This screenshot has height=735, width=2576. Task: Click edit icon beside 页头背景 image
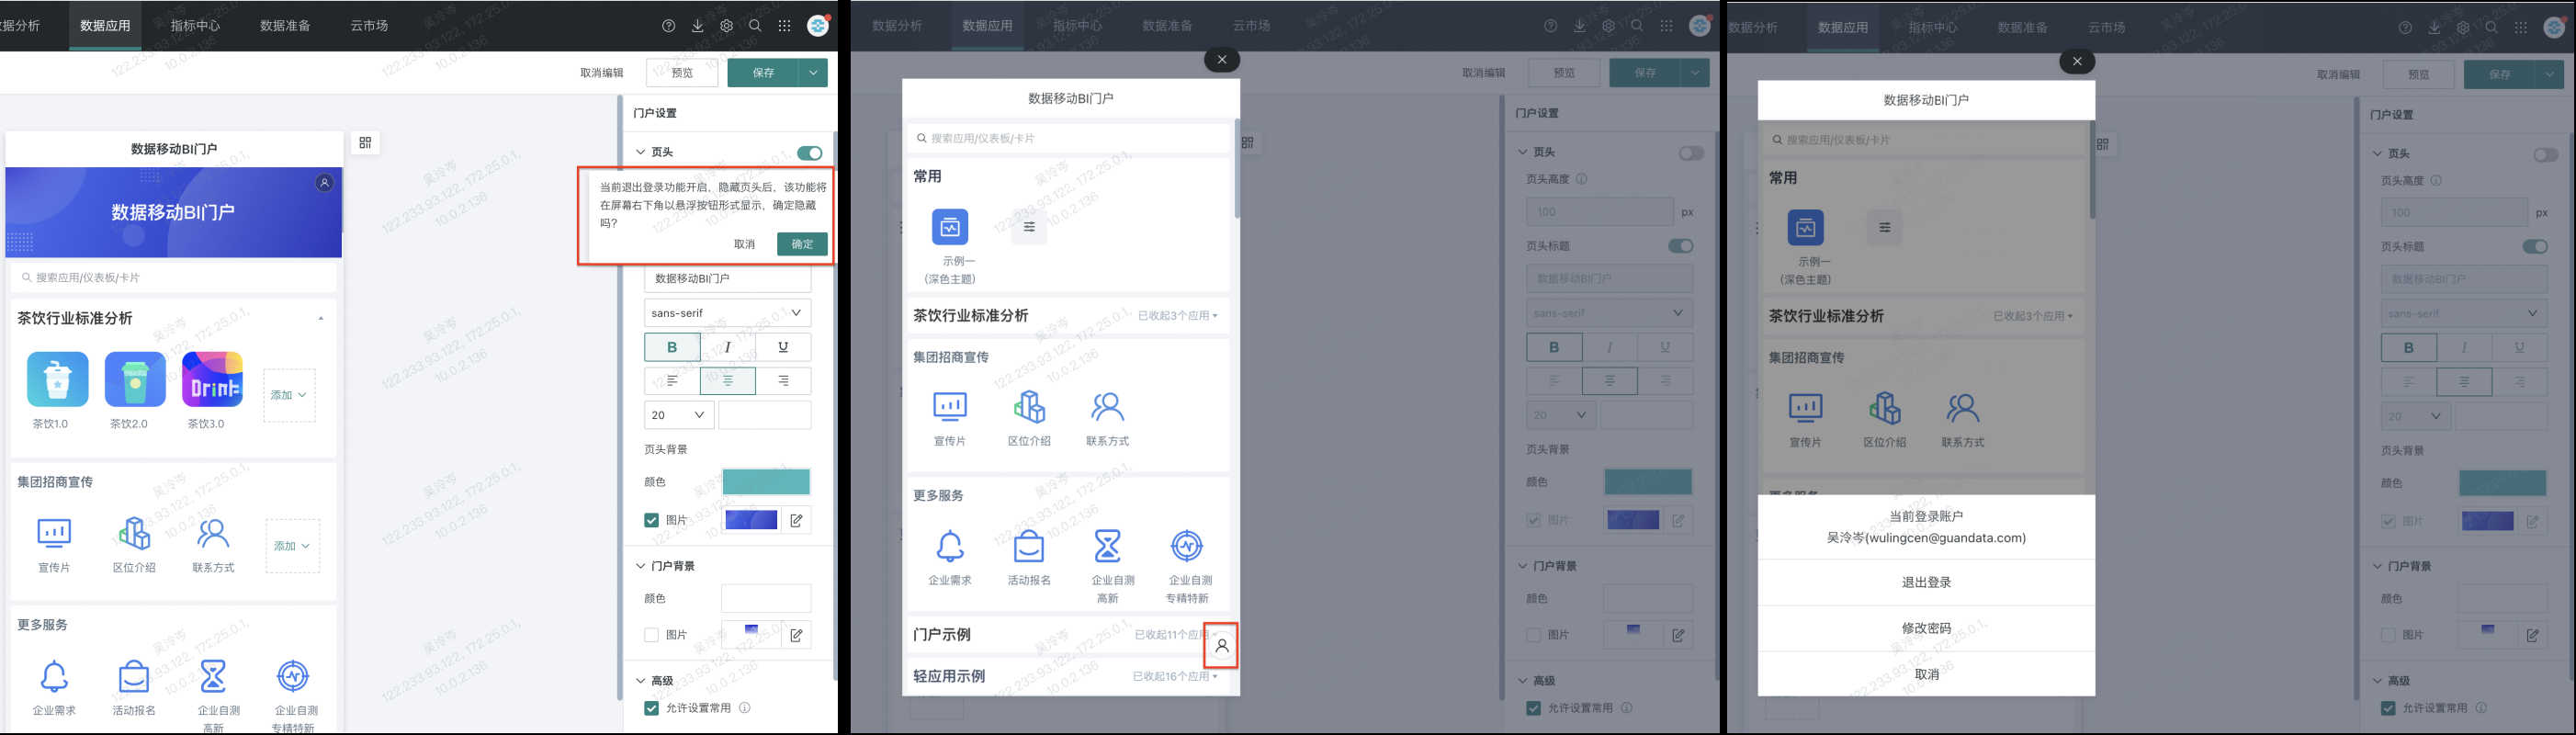tap(796, 520)
